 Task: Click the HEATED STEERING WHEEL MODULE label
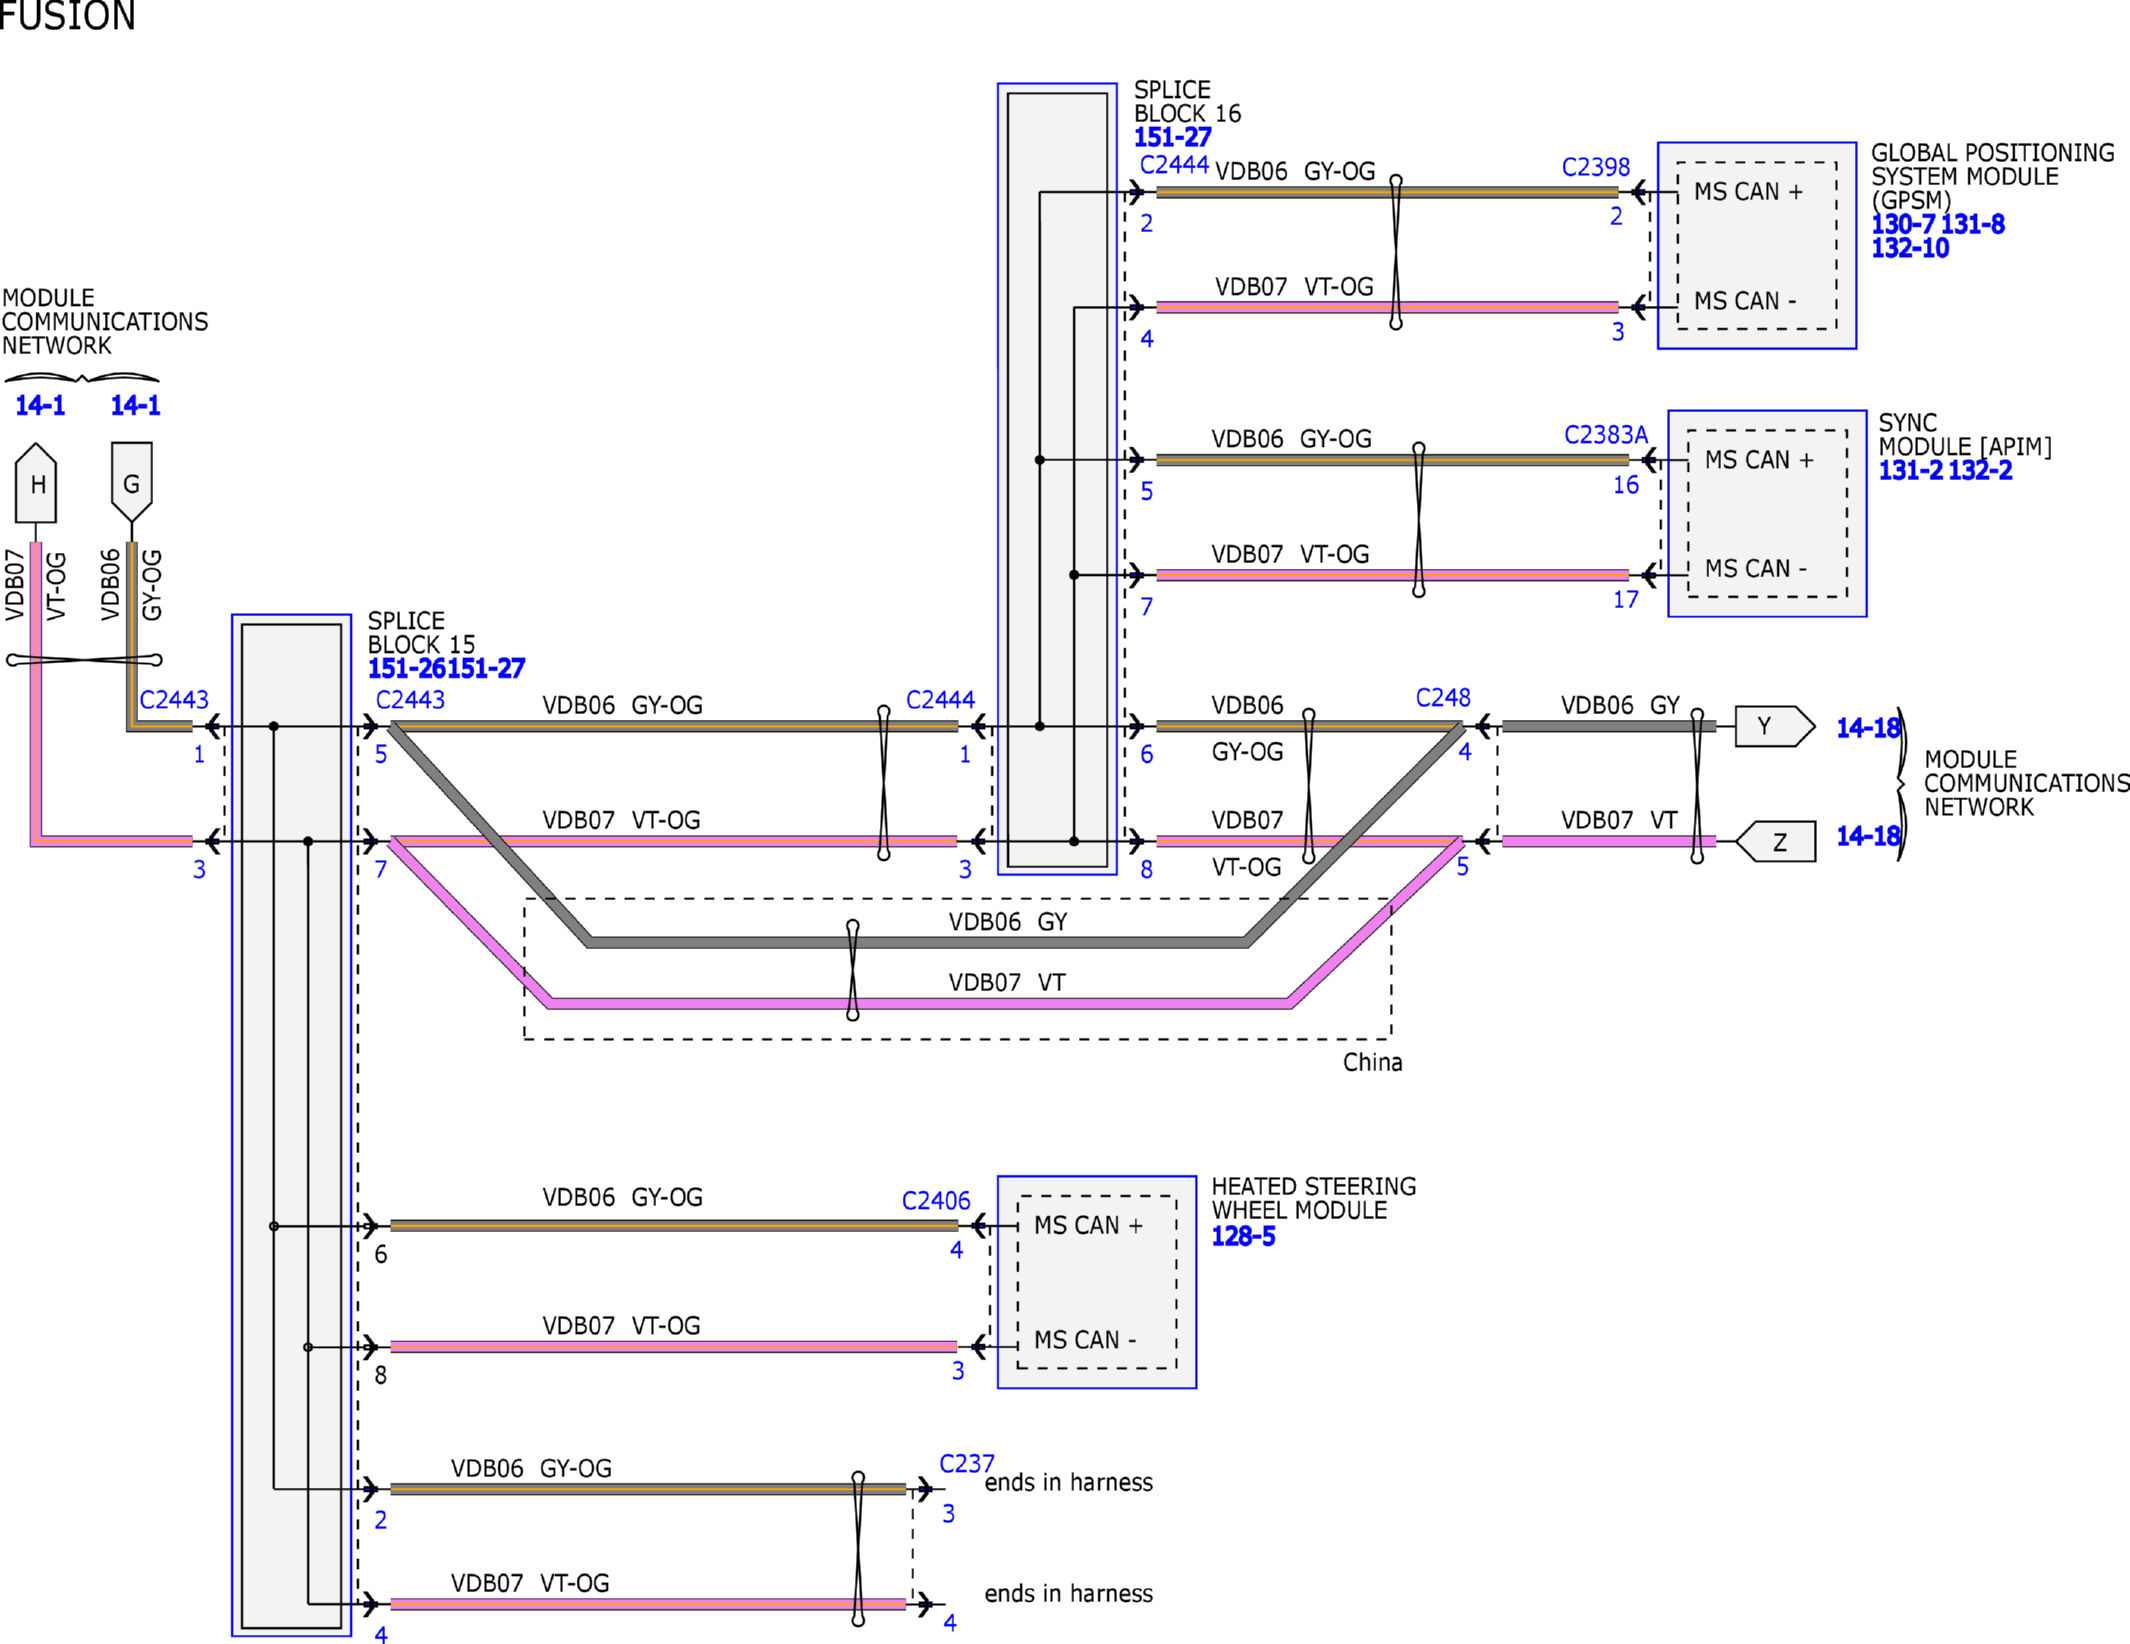tap(1314, 1198)
